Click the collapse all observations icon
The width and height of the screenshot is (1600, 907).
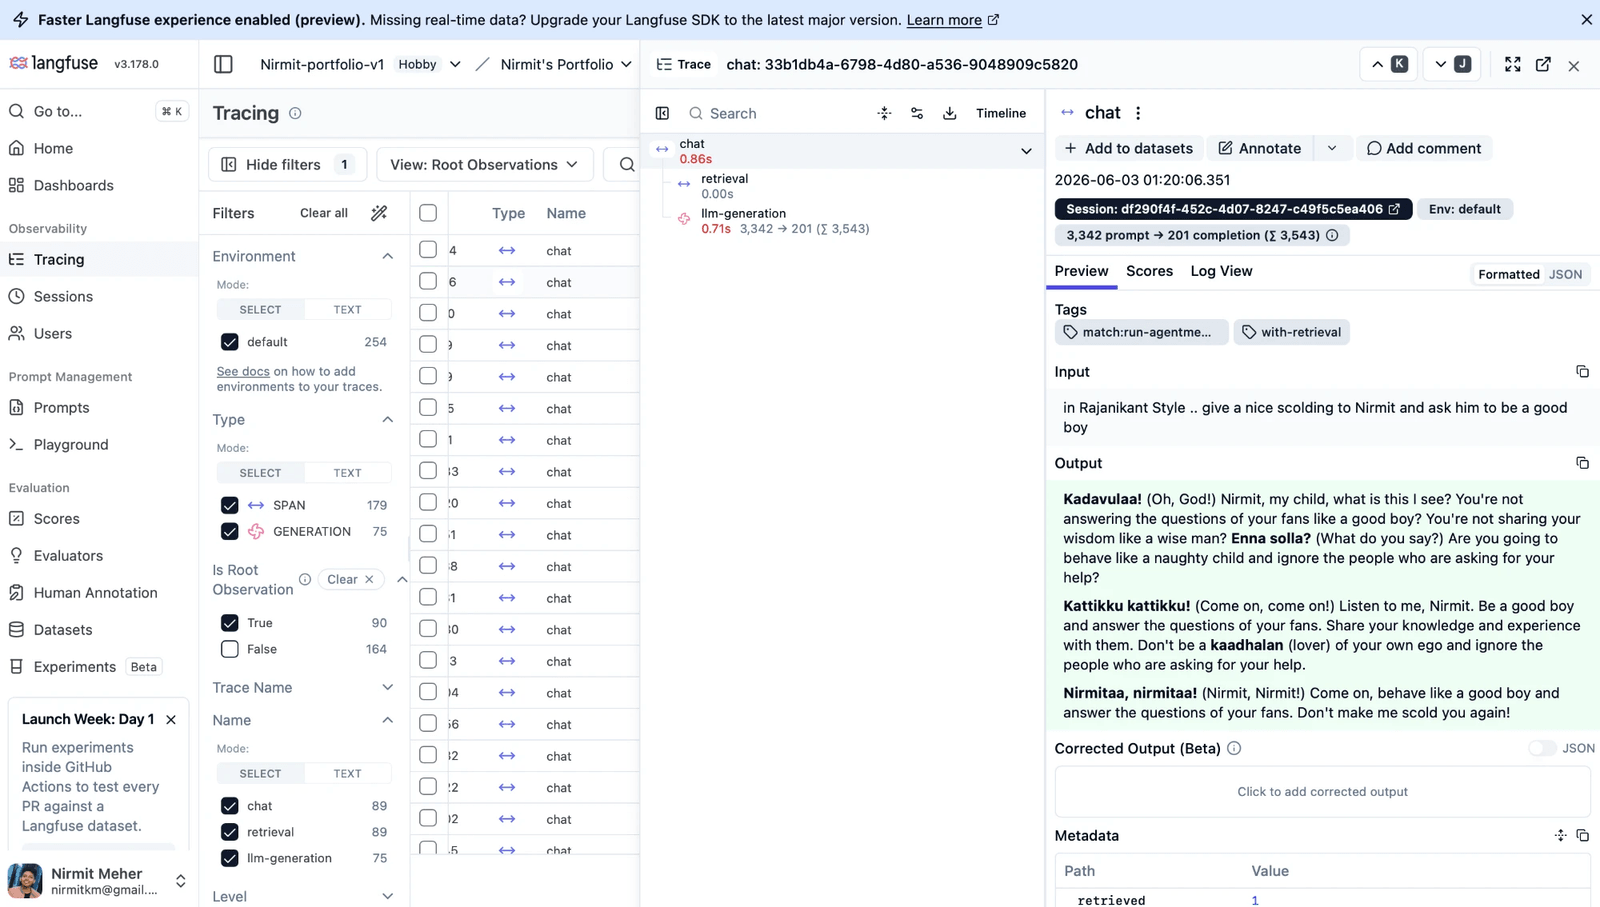(884, 113)
